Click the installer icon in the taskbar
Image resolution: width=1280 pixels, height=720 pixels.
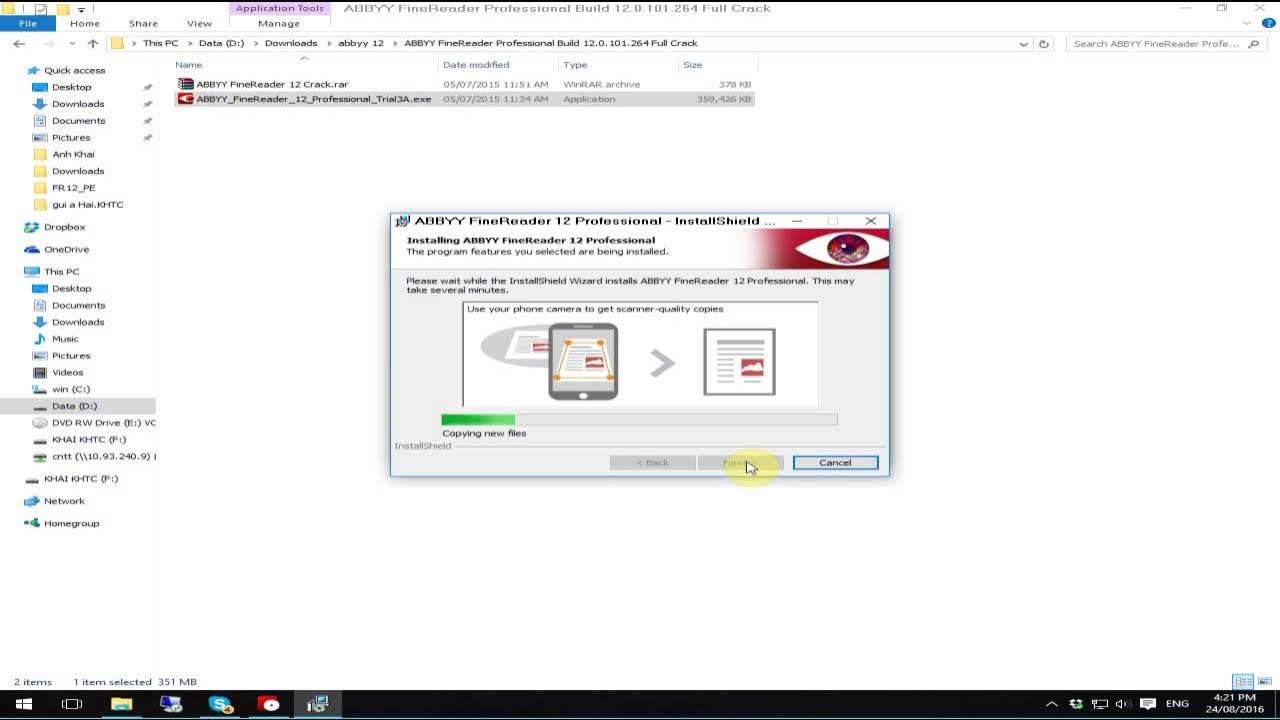click(x=318, y=705)
